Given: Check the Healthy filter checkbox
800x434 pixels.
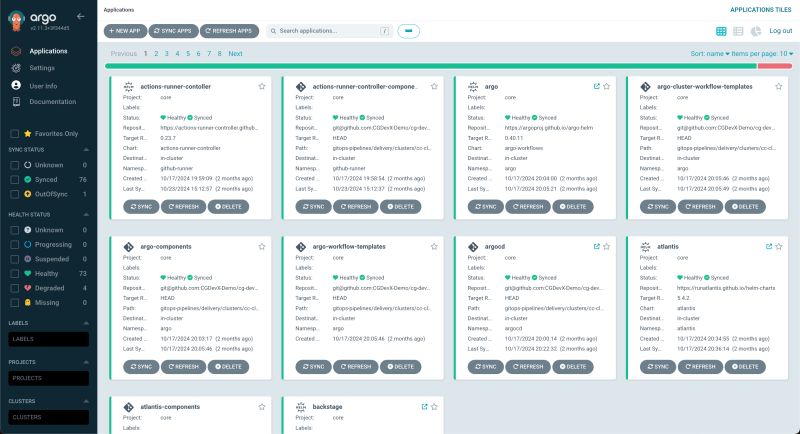Looking at the screenshot, I should (14, 273).
